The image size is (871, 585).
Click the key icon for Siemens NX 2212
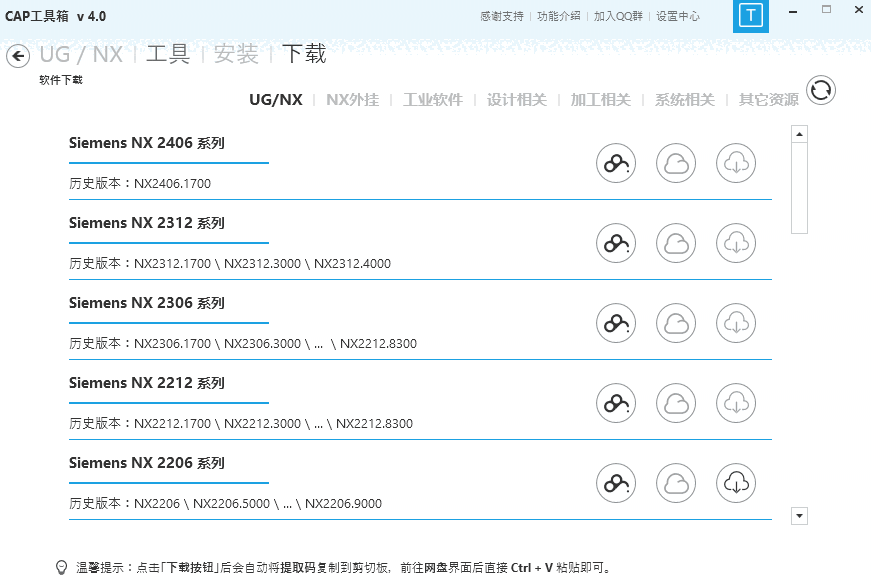tap(615, 403)
